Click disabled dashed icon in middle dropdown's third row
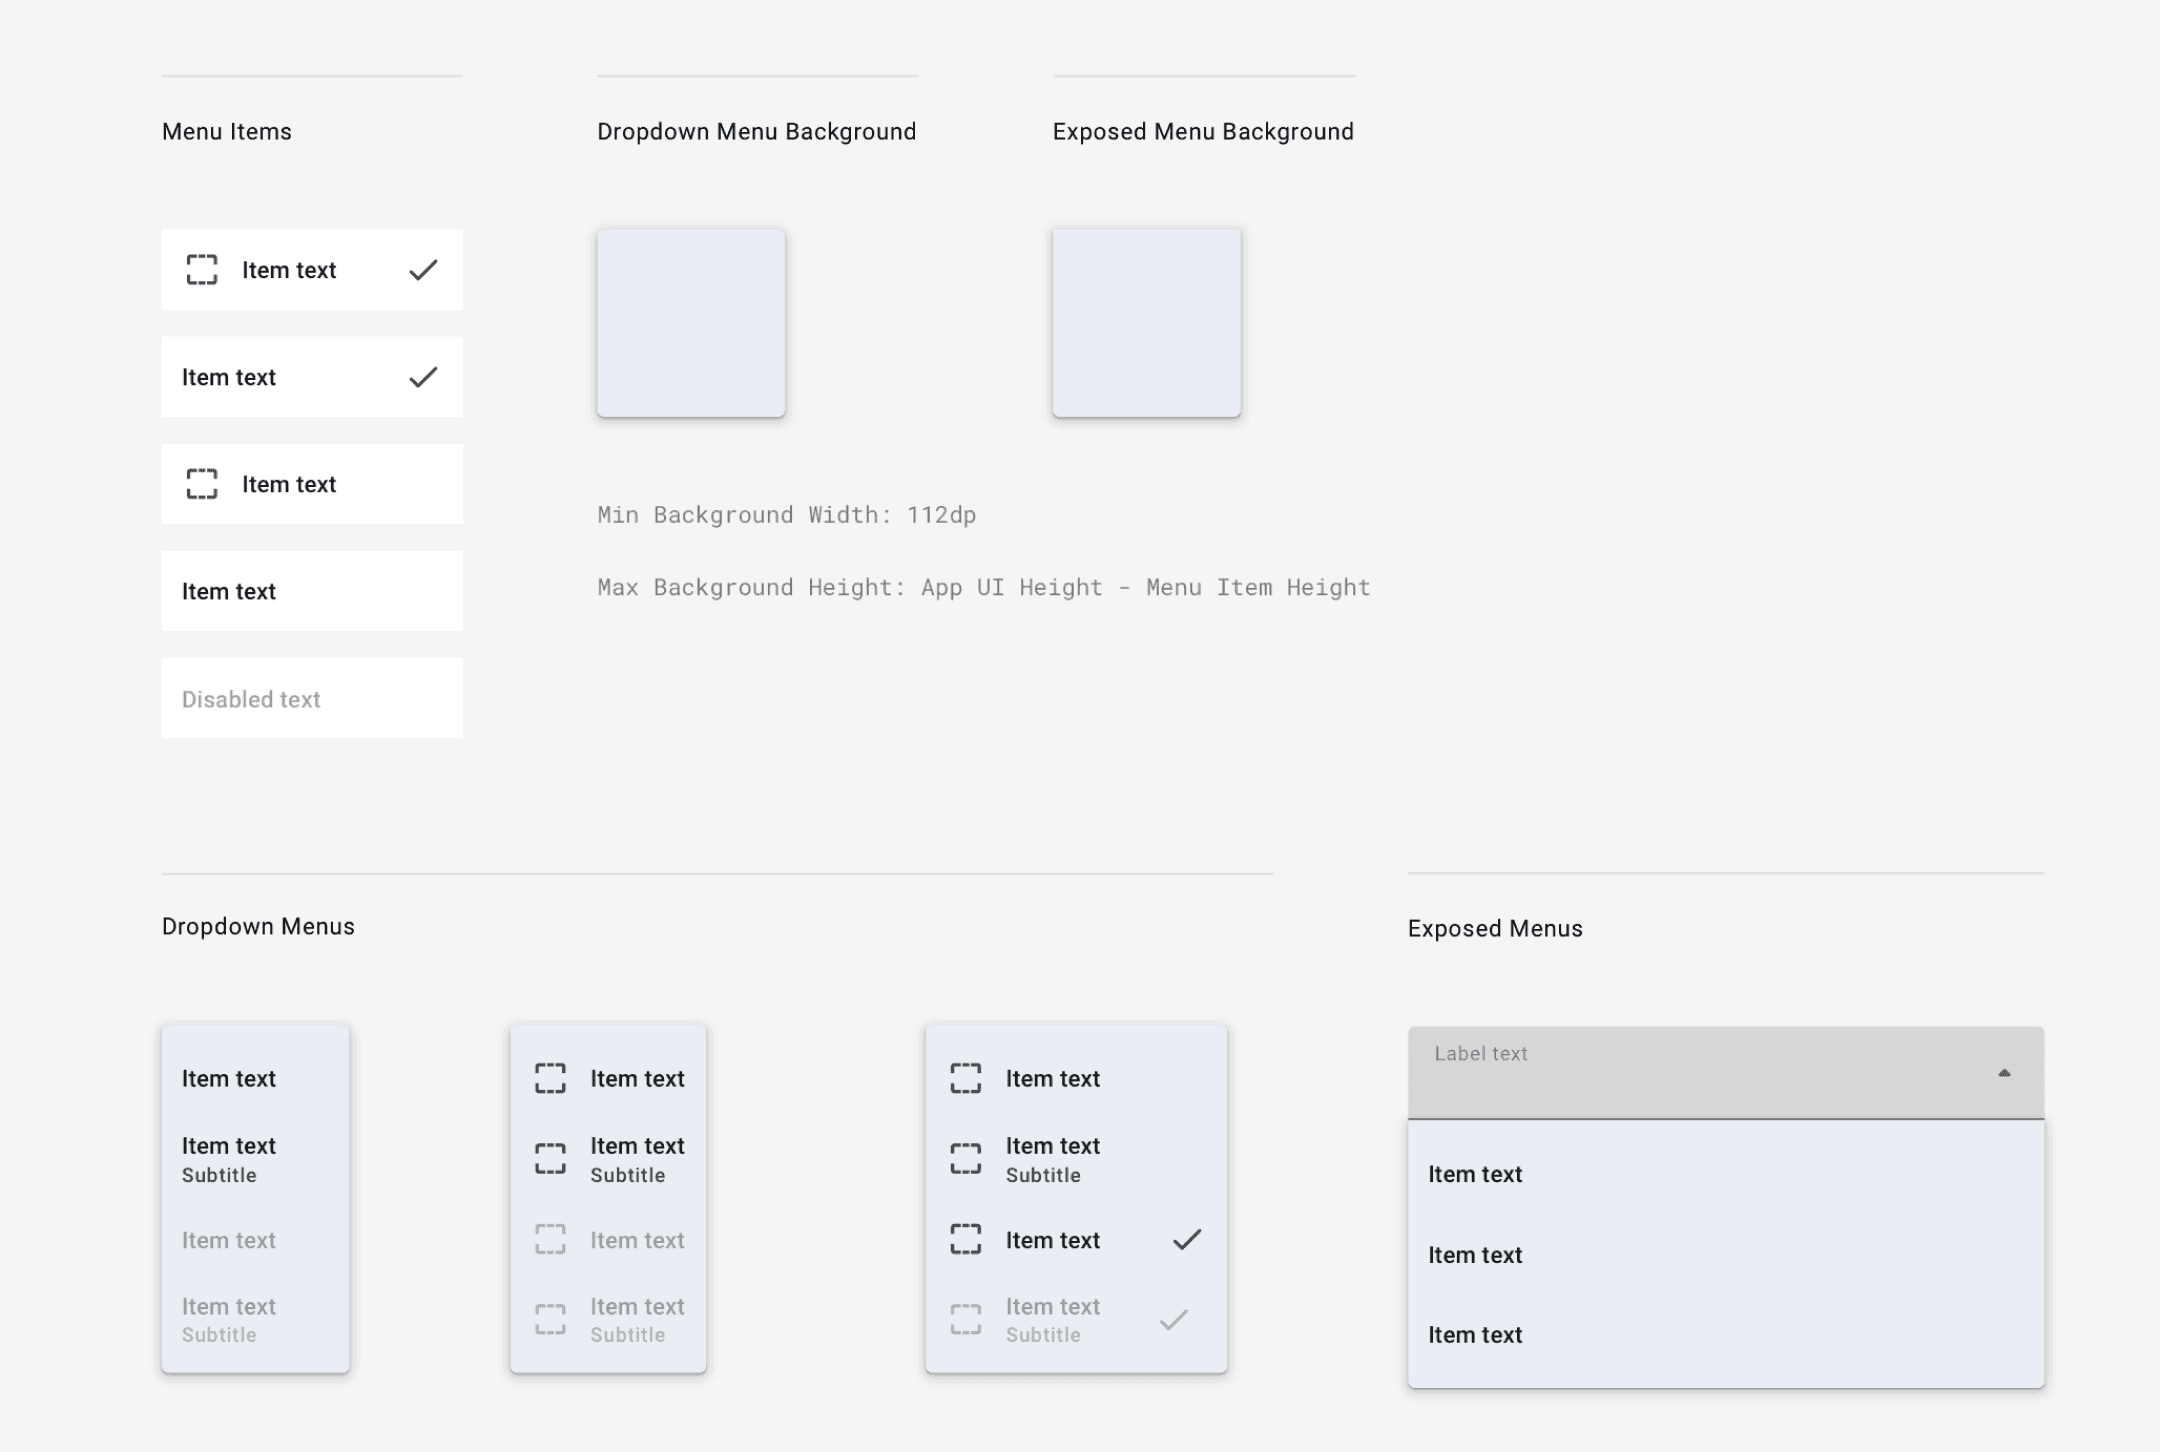The height and width of the screenshot is (1452, 2160). click(x=550, y=1240)
